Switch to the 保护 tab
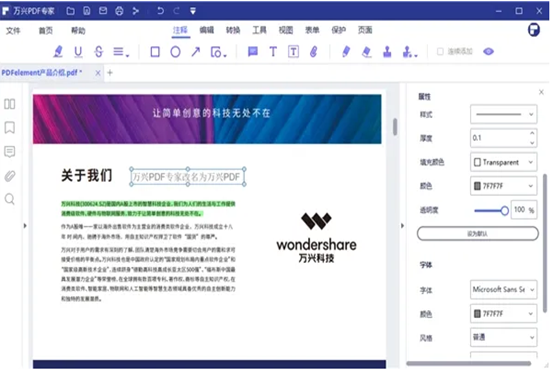Screen dimensions: 553x373 pos(339,30)
